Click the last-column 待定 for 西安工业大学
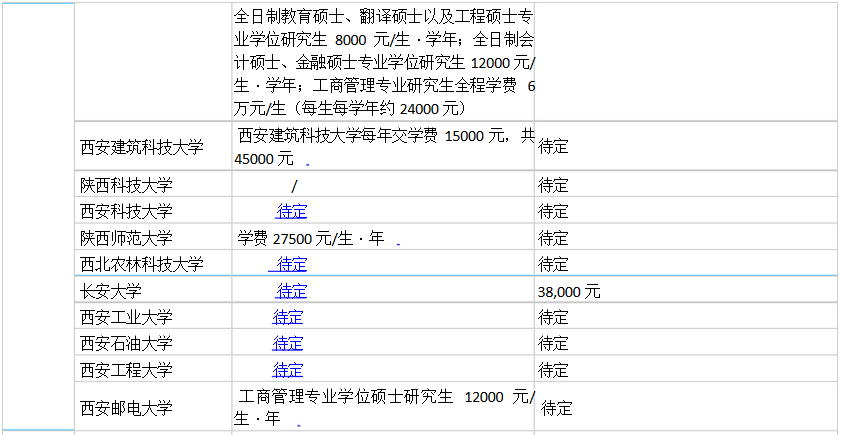The height and width of the screenshot is (435, 842). pyautogui.click(x=553, y=317)
